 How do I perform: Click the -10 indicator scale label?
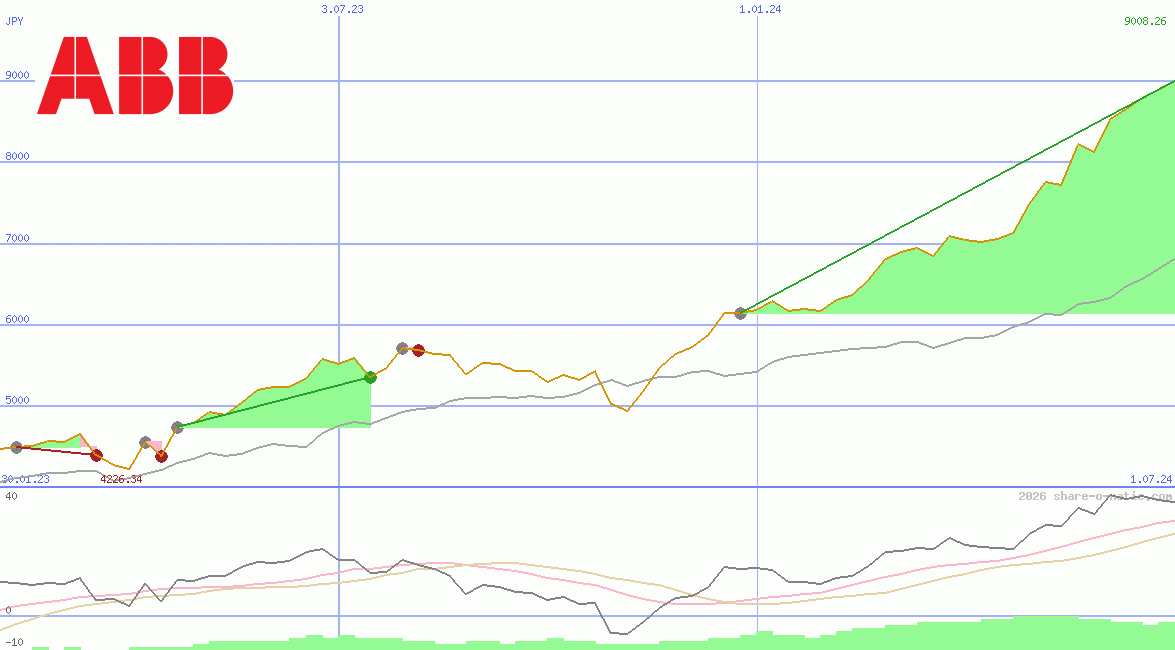13,641
